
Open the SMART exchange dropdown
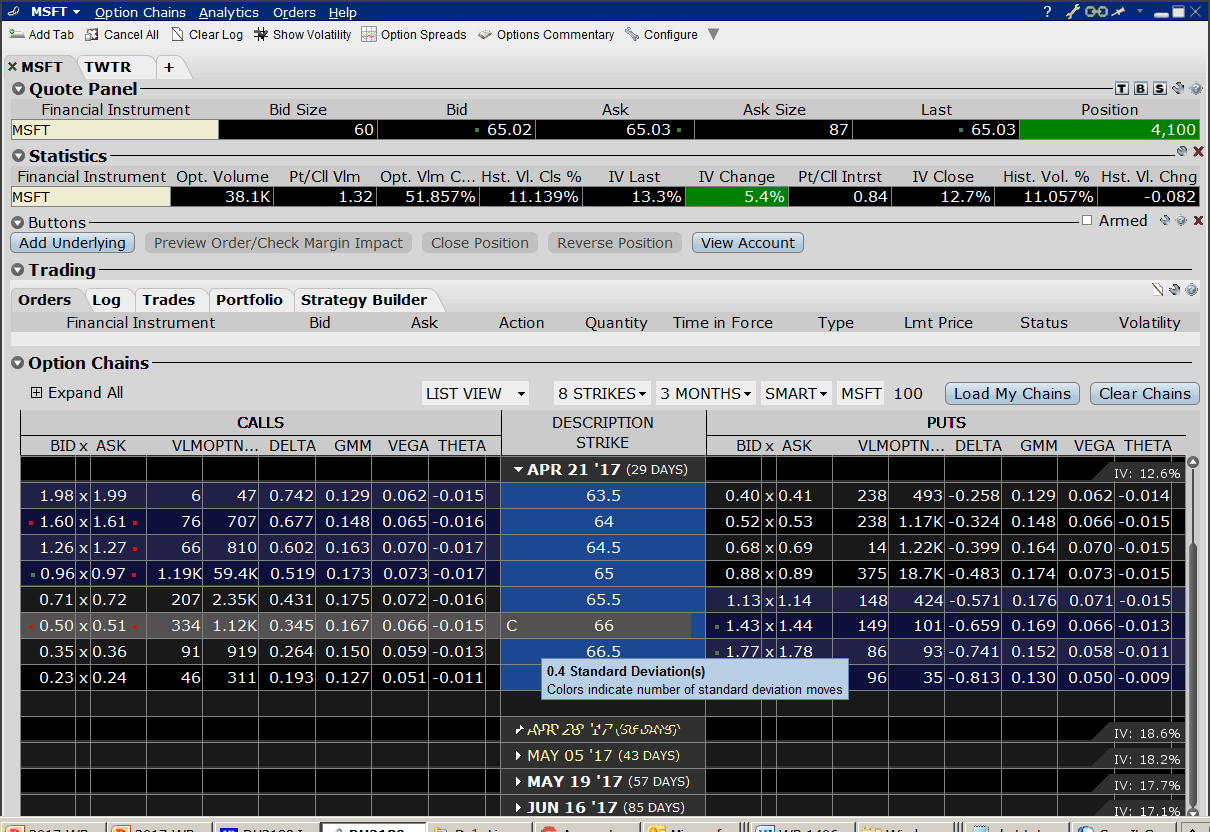[796, 393]
